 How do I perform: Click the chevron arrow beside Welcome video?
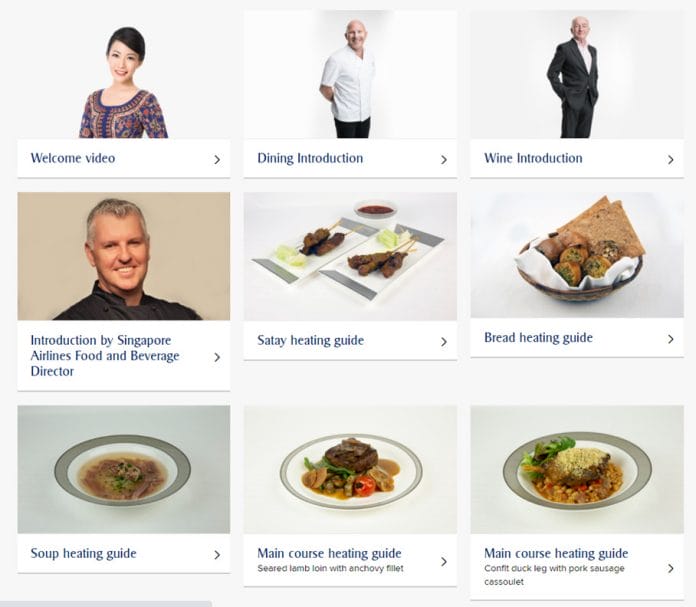coord(217,159)
